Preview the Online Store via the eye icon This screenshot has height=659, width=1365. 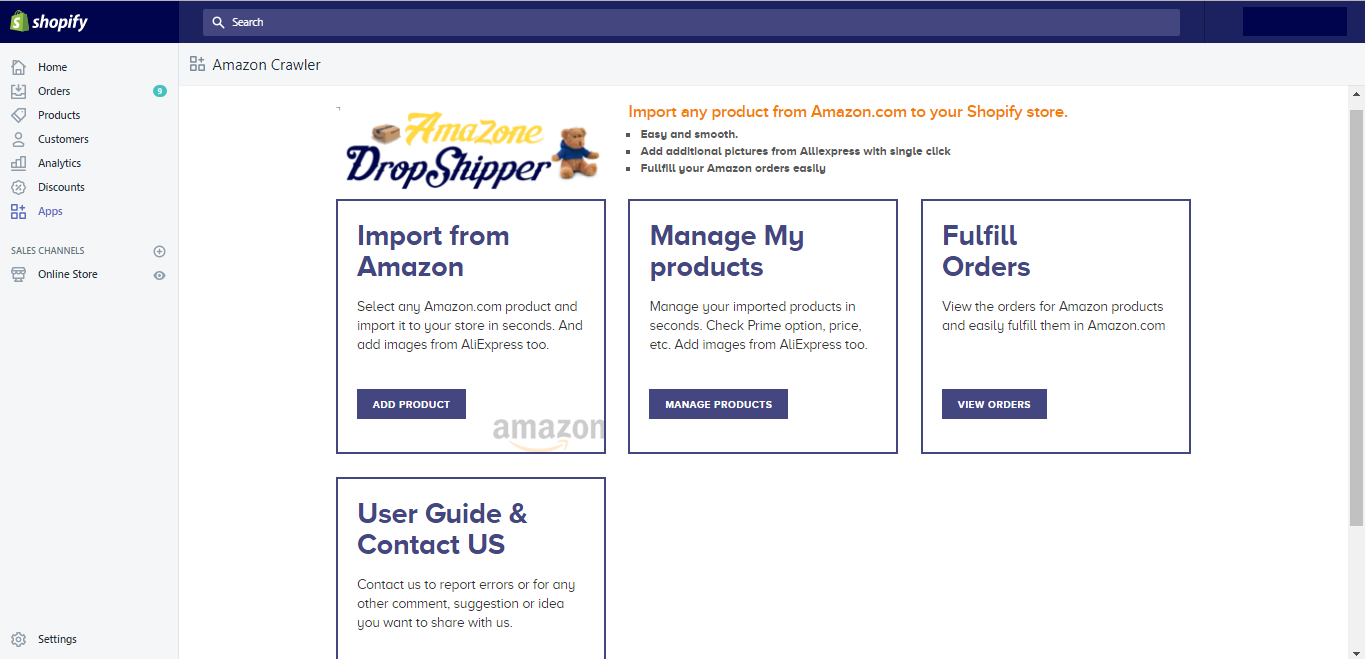[x=159, y=275]
